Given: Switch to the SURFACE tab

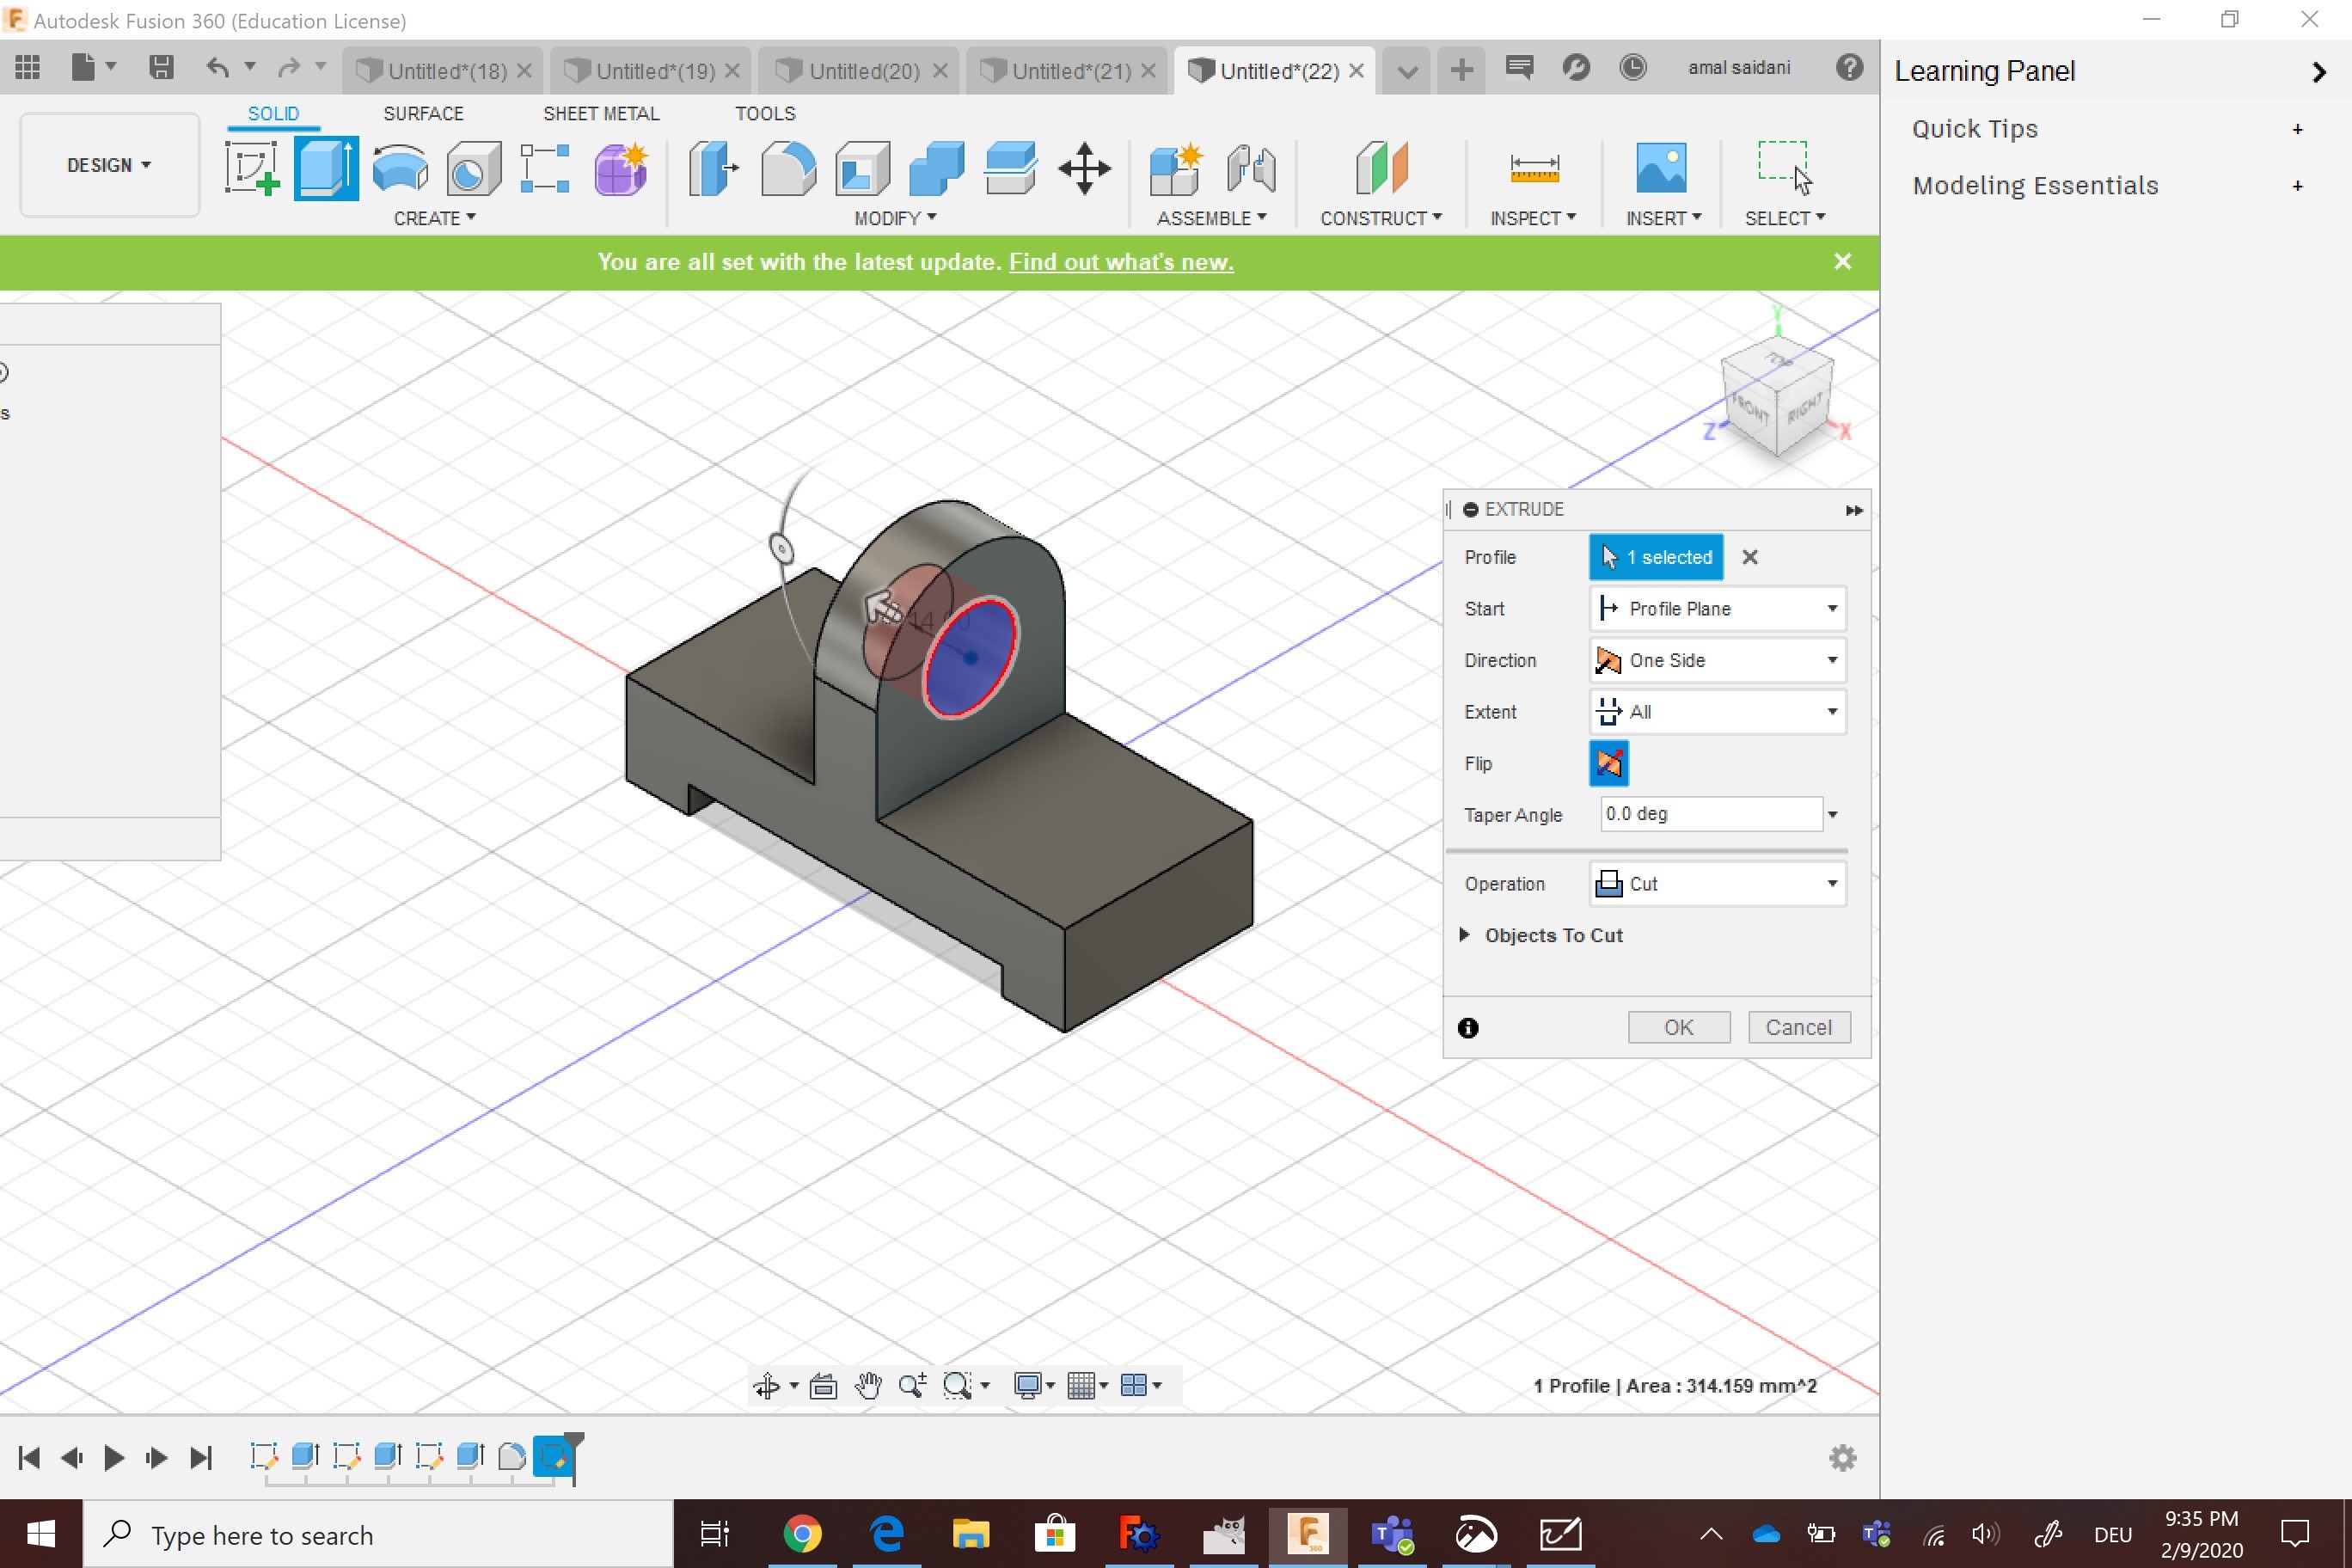Looking at the screenshot, I should (x=423, y=113).
